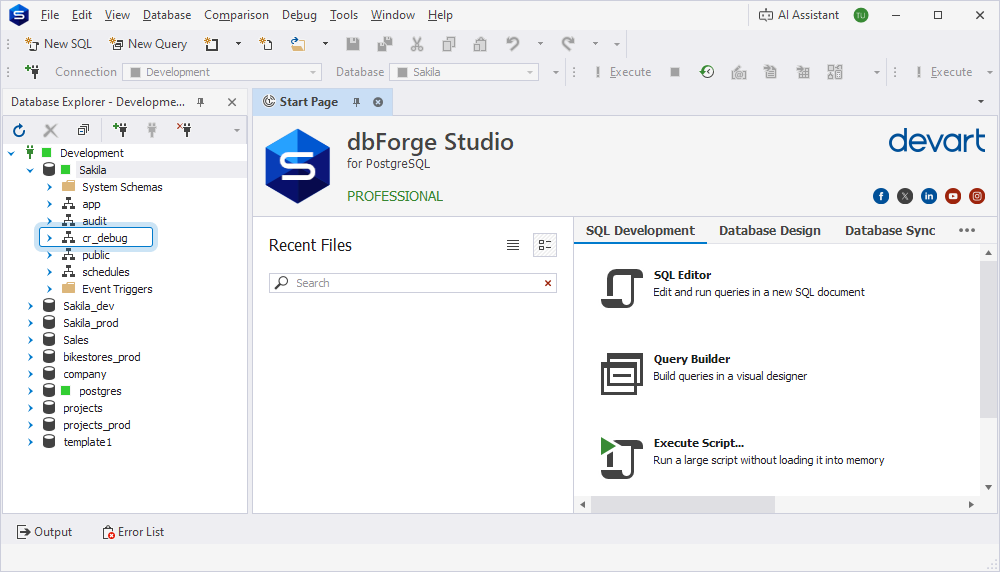This screenshot has width=1000, height=572.
Task: Click the Paste icon in toolbar
Action: [480, 44]
